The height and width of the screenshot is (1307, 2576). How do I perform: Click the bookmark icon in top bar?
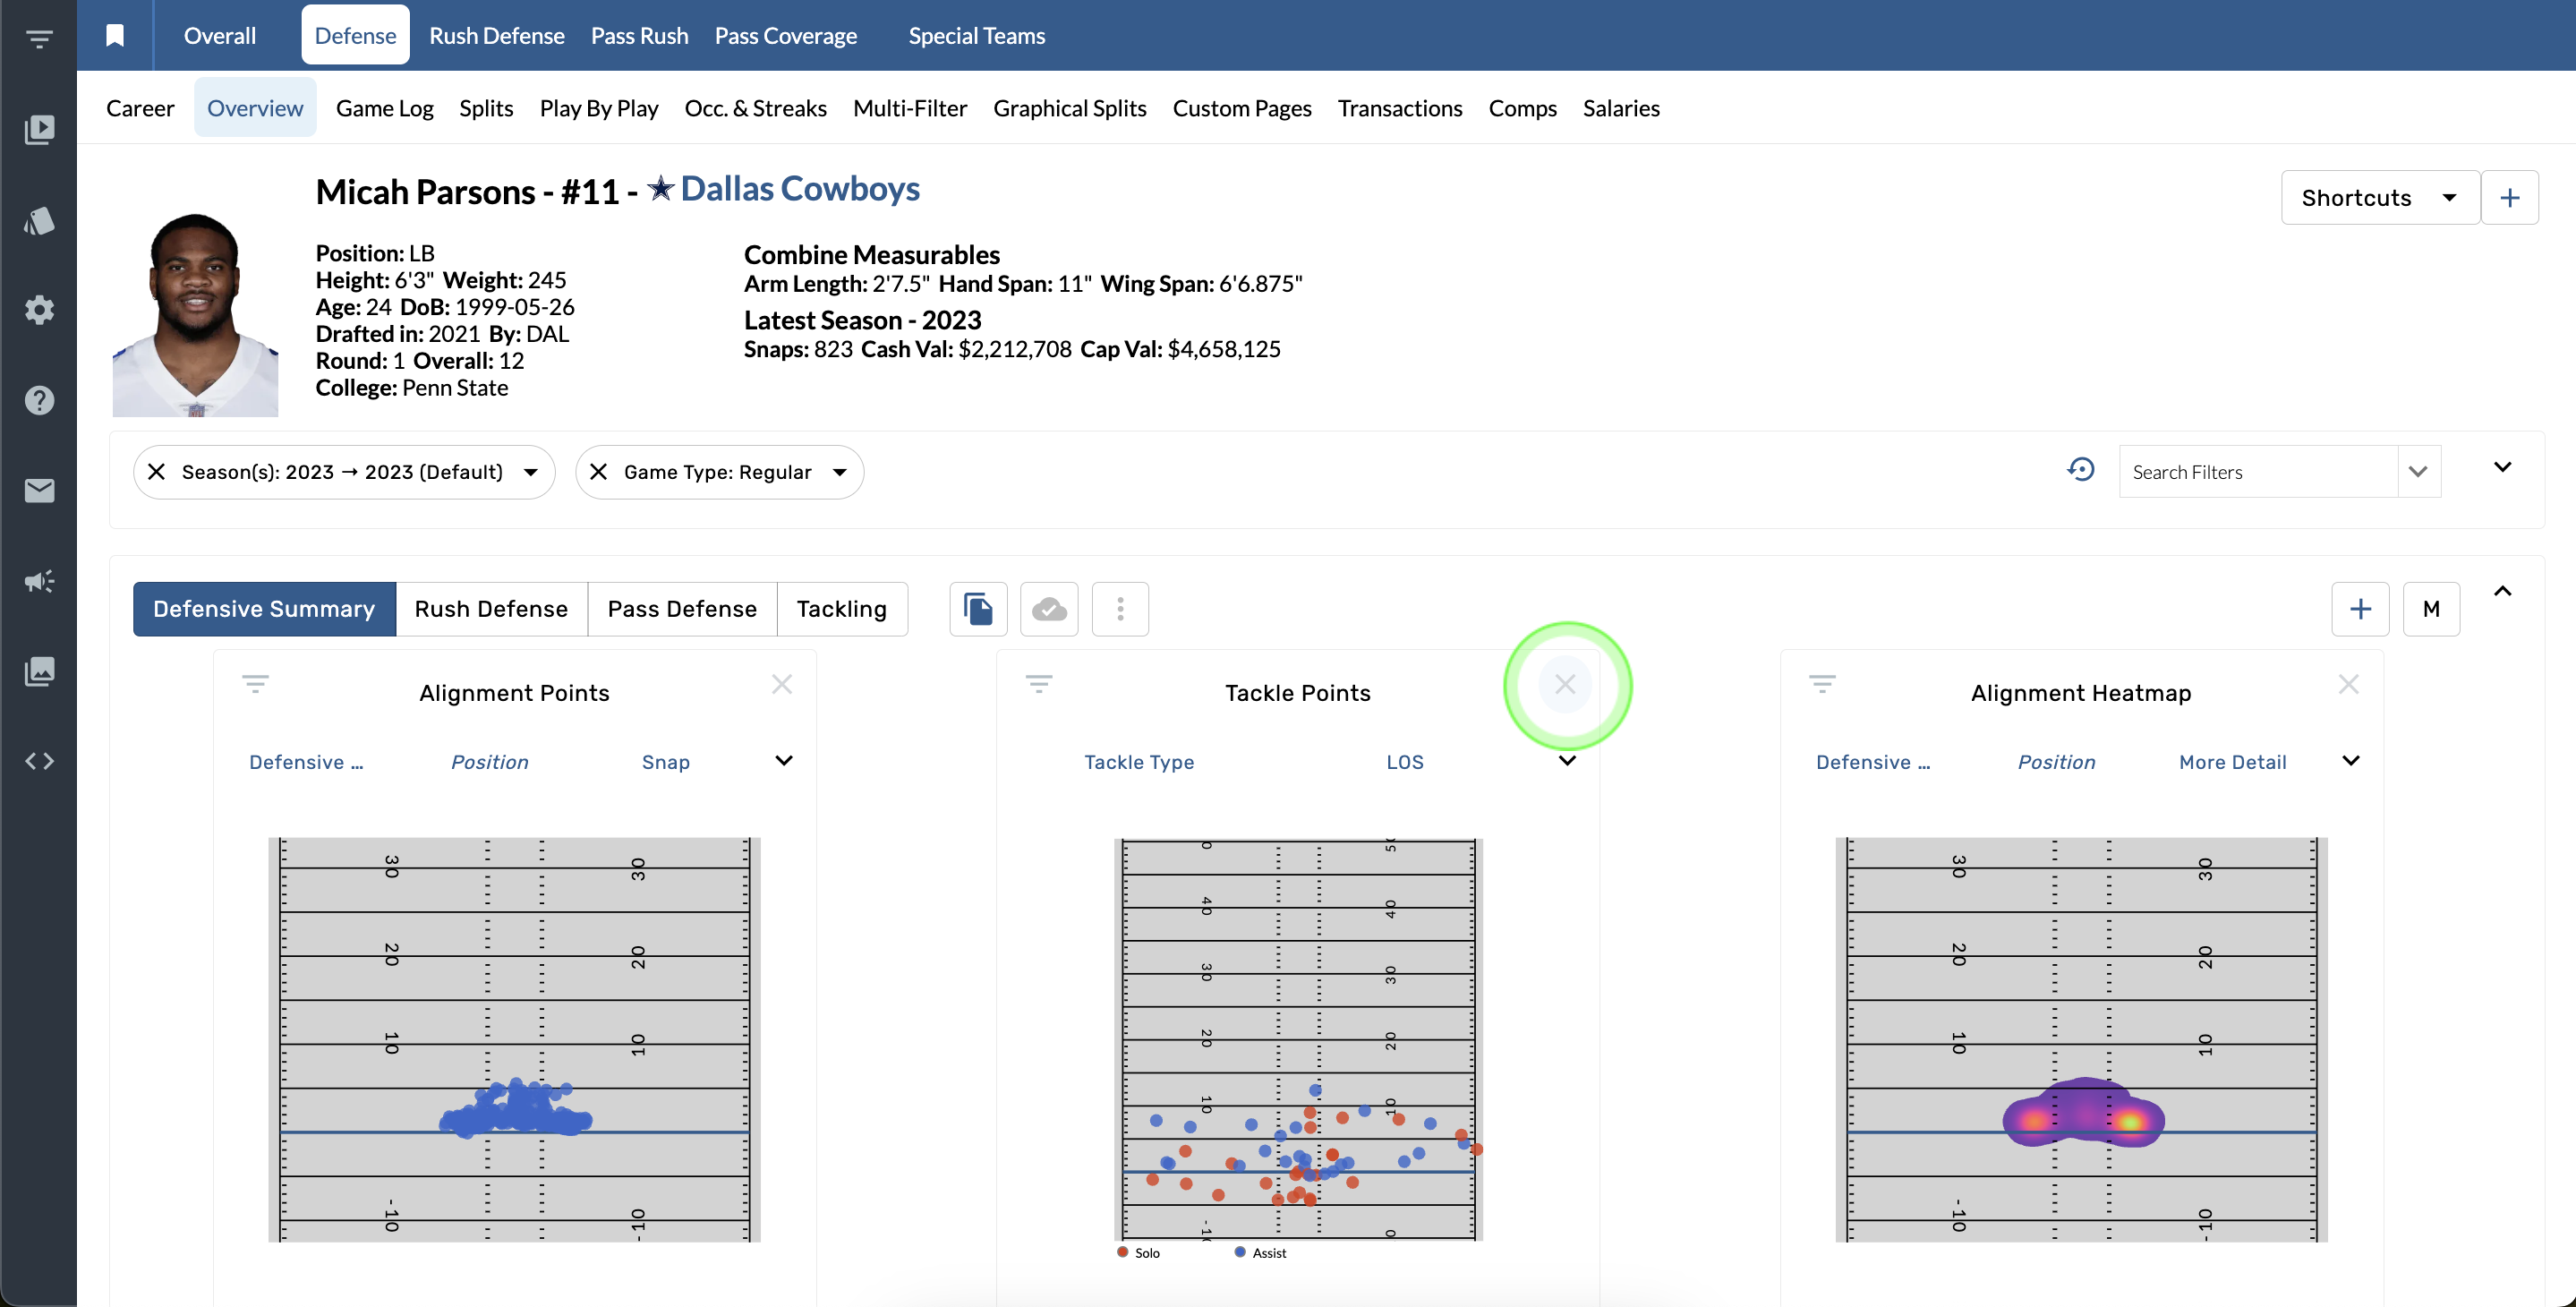115,36
